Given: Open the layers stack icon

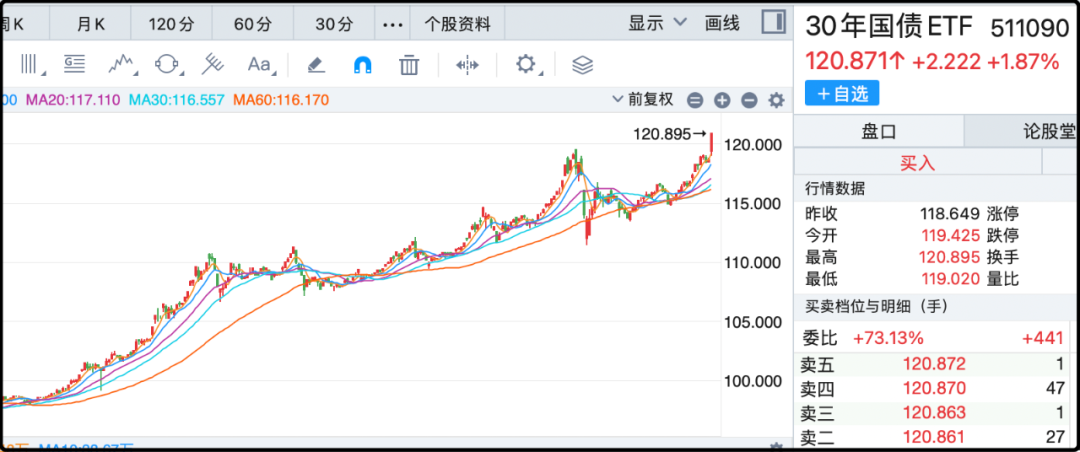Looking at the screenshot, I should (582, 65).
